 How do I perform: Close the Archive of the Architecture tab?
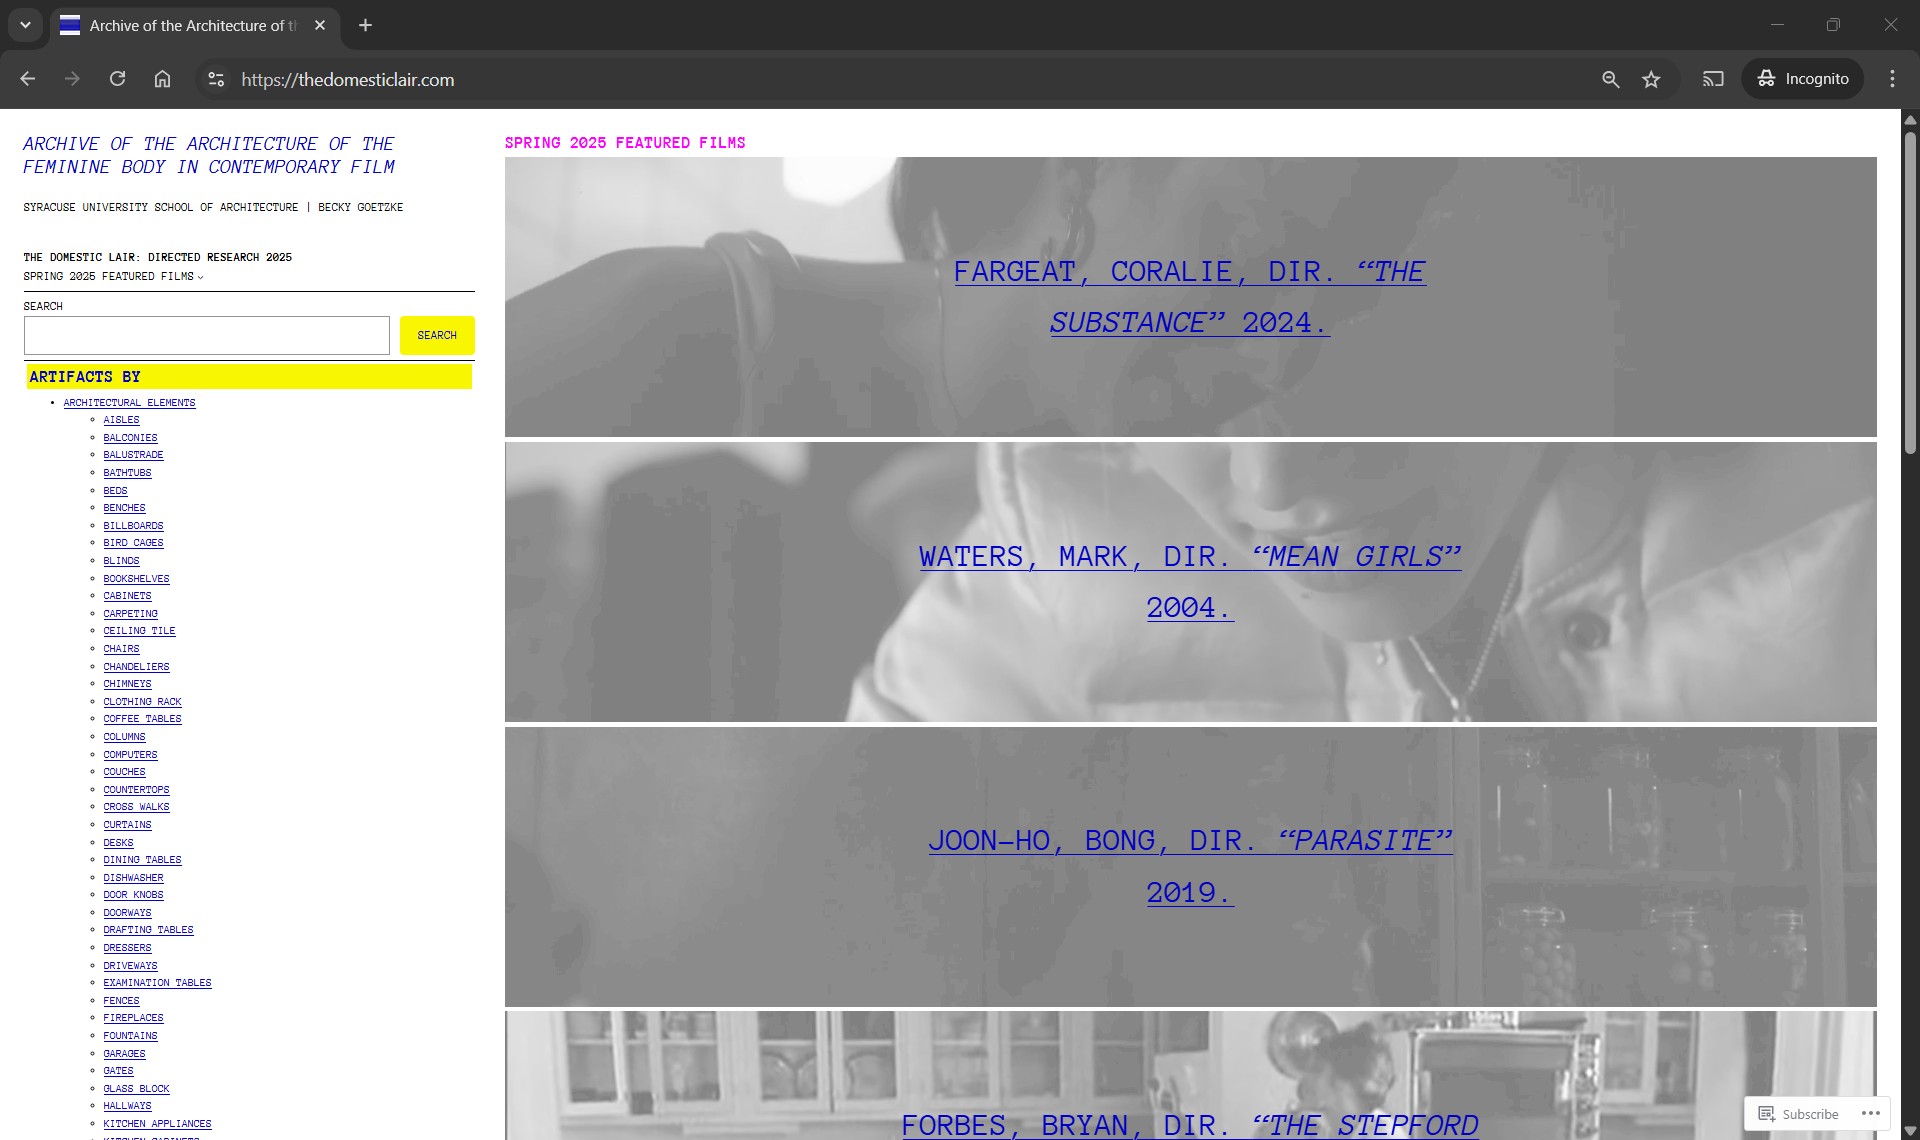coord(320,25)
